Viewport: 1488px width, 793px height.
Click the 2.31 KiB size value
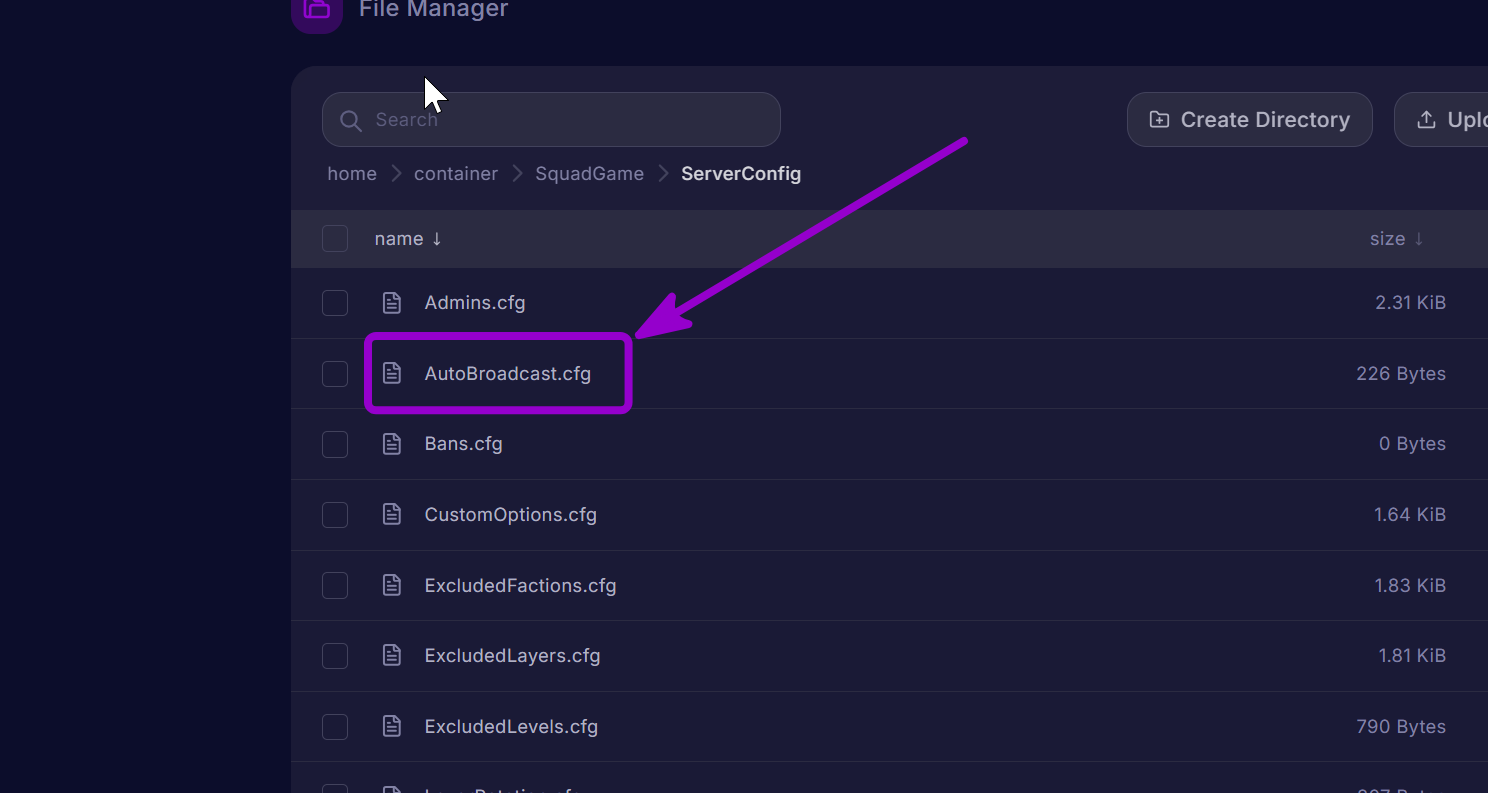(1410, 303)
